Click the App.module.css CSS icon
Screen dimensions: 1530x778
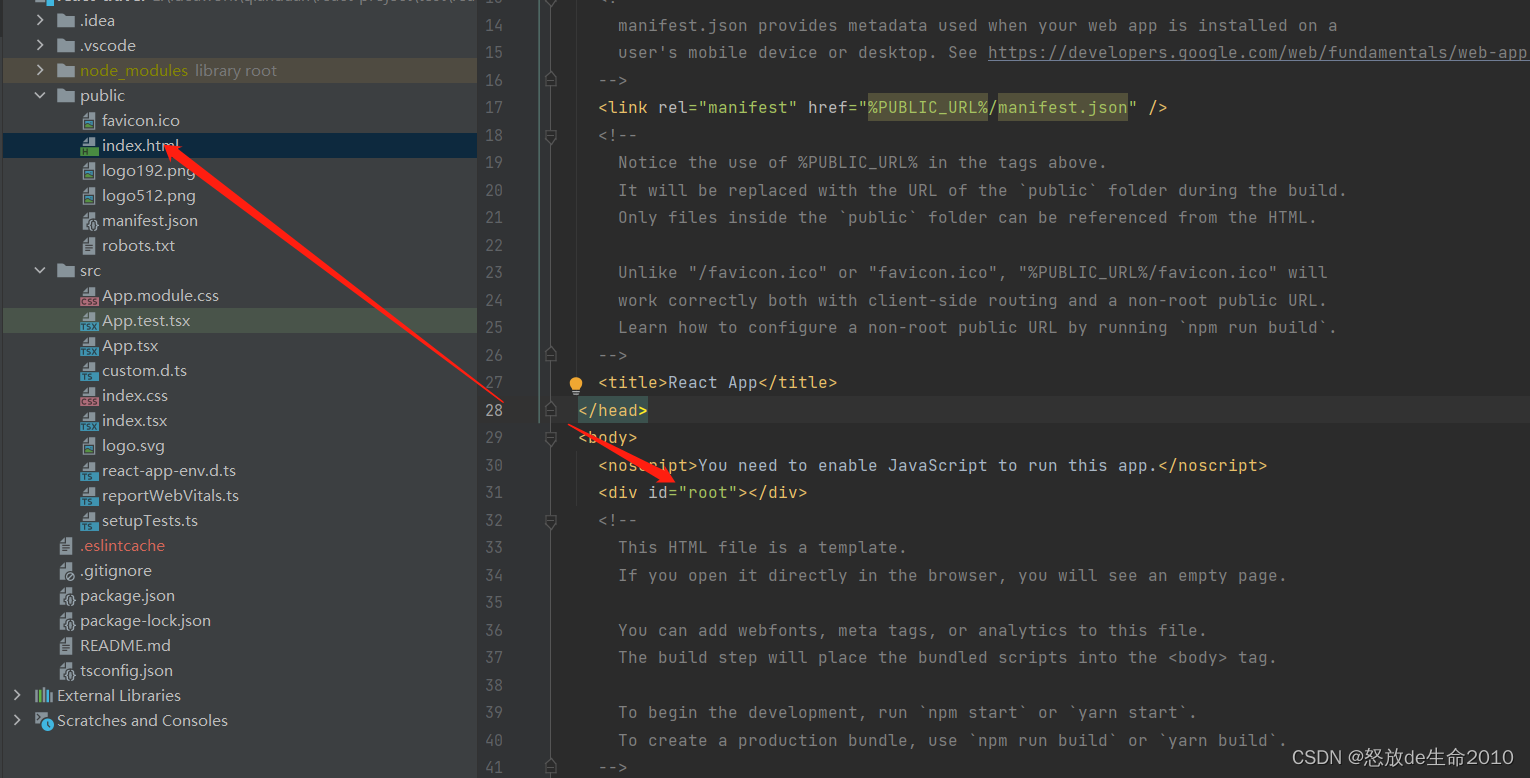89,296
